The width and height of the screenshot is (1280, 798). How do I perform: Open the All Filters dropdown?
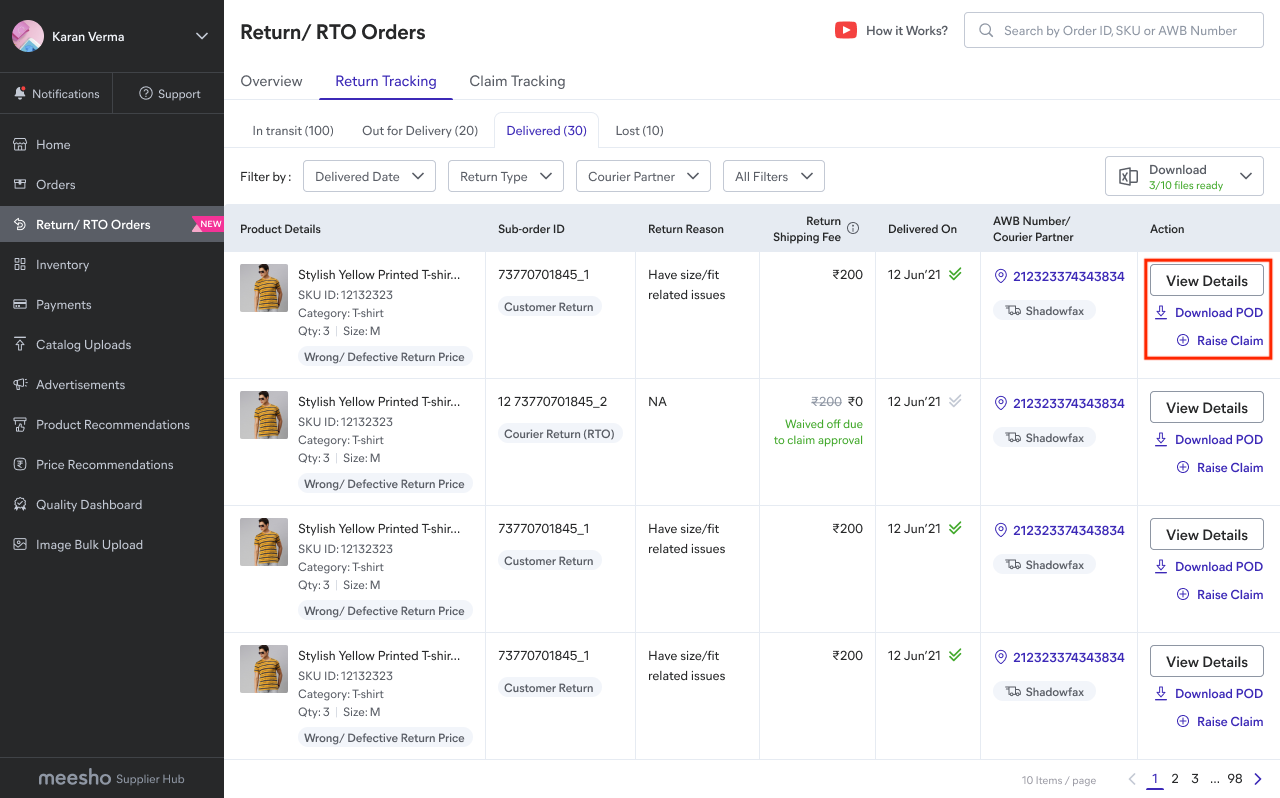click(x=773, y=176)
